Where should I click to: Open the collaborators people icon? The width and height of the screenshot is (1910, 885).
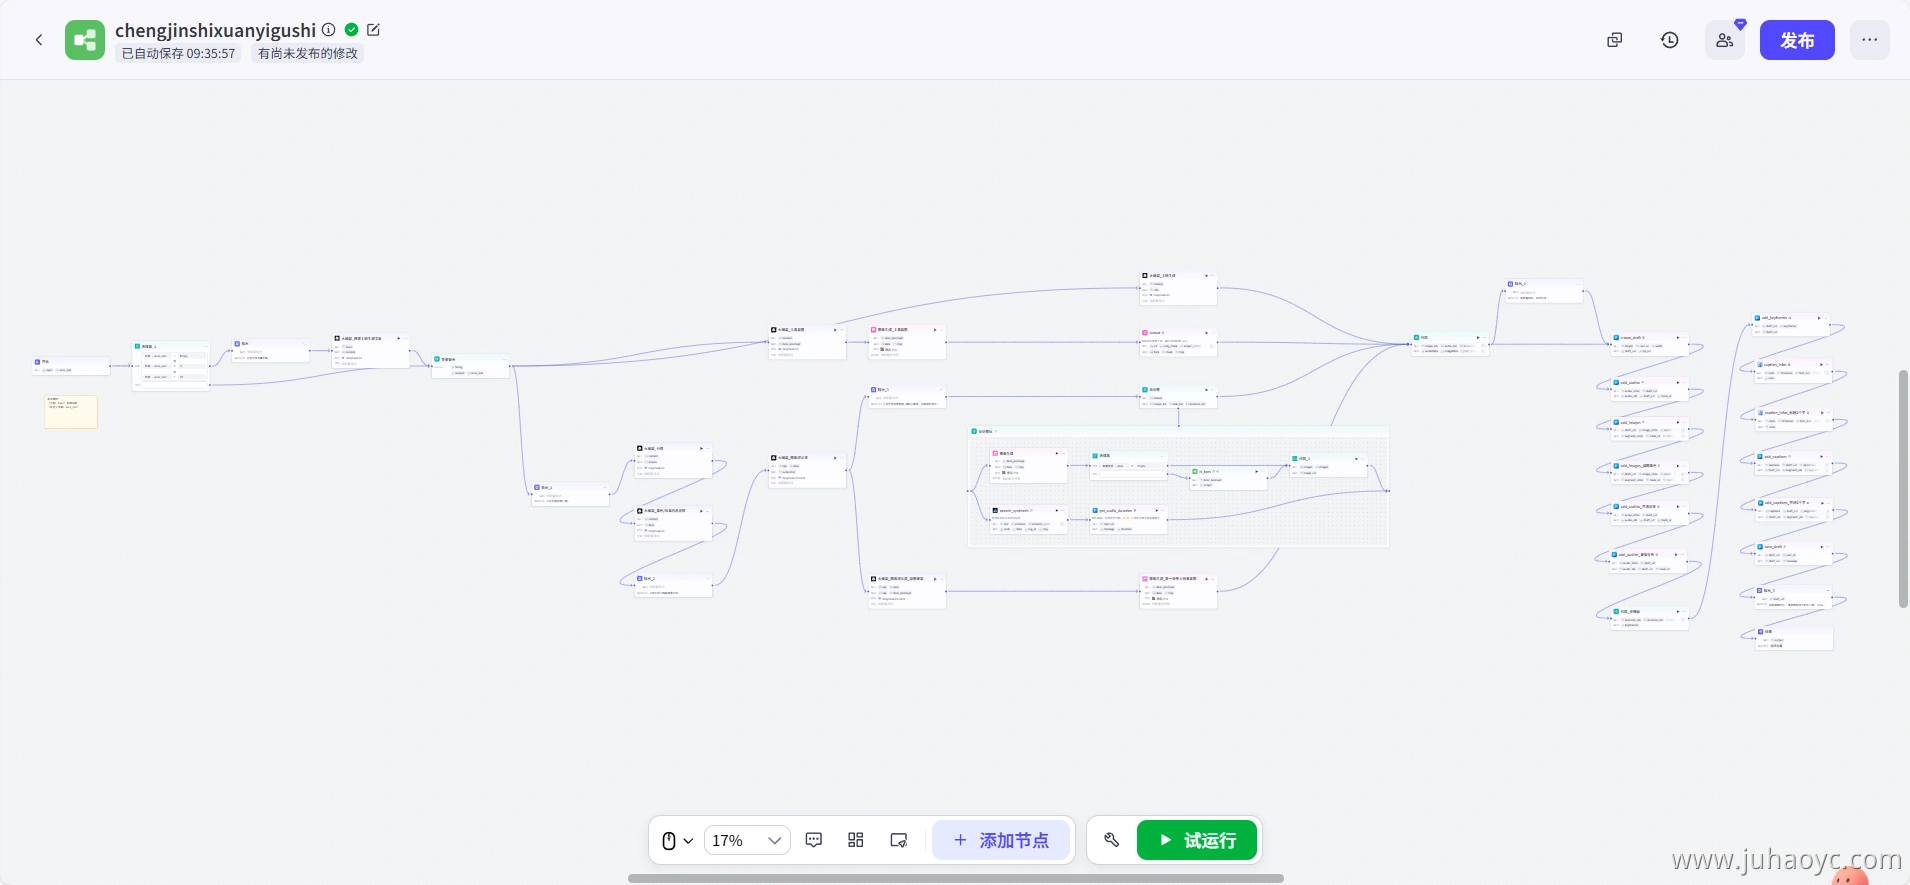click(1724, 40)
